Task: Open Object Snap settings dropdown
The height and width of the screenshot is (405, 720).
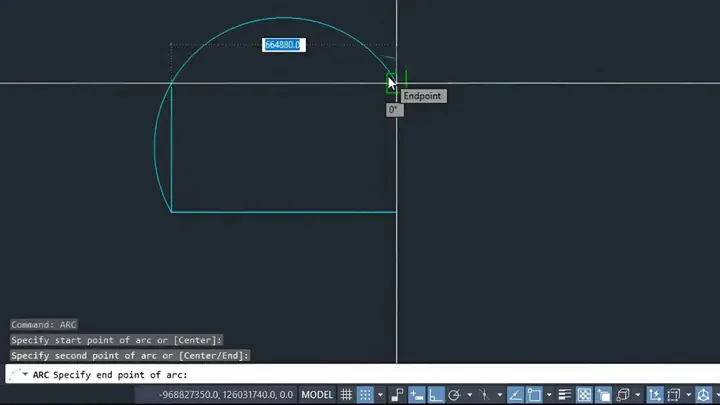Action: 549,394
